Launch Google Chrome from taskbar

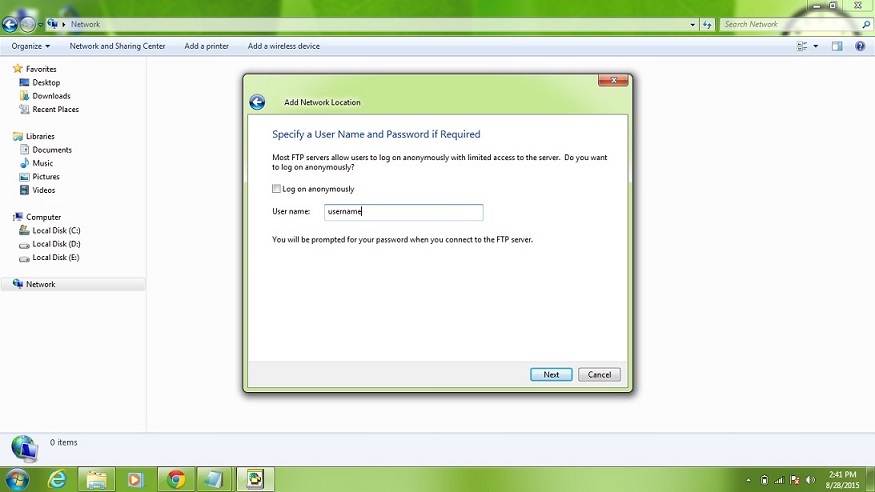(x=176, y=479)
